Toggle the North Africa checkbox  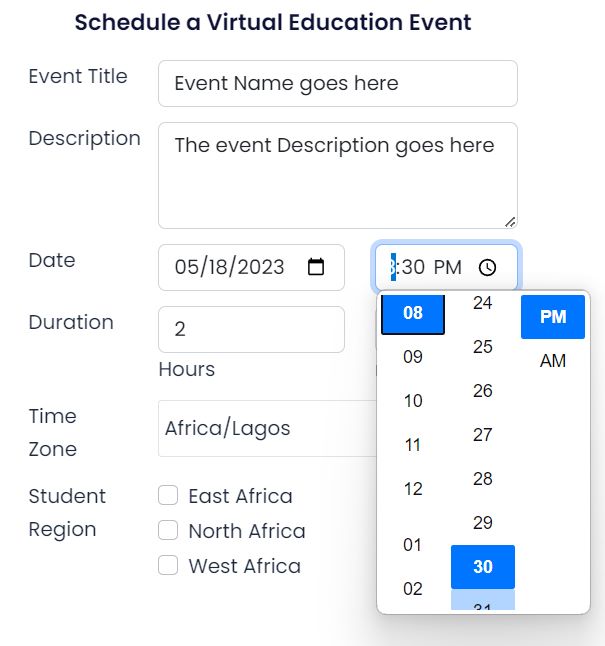tap(169, 531)
